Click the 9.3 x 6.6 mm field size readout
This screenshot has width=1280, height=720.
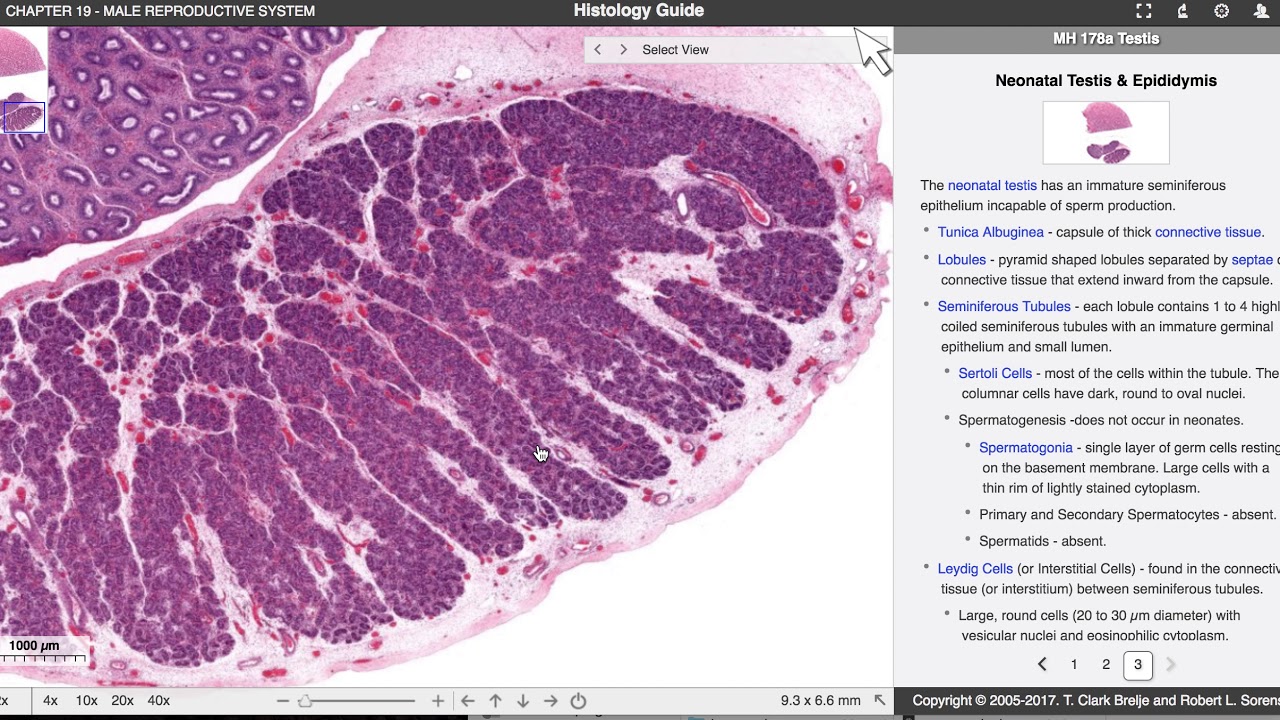click(820, 701)
